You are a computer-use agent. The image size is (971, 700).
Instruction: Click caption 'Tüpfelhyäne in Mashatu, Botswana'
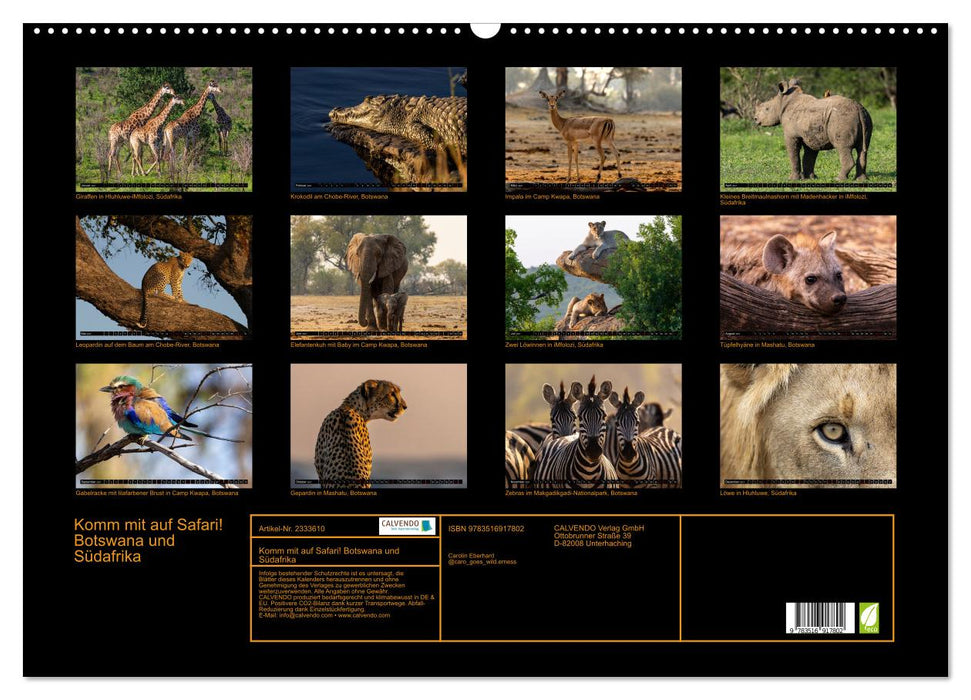coord(767,345)
